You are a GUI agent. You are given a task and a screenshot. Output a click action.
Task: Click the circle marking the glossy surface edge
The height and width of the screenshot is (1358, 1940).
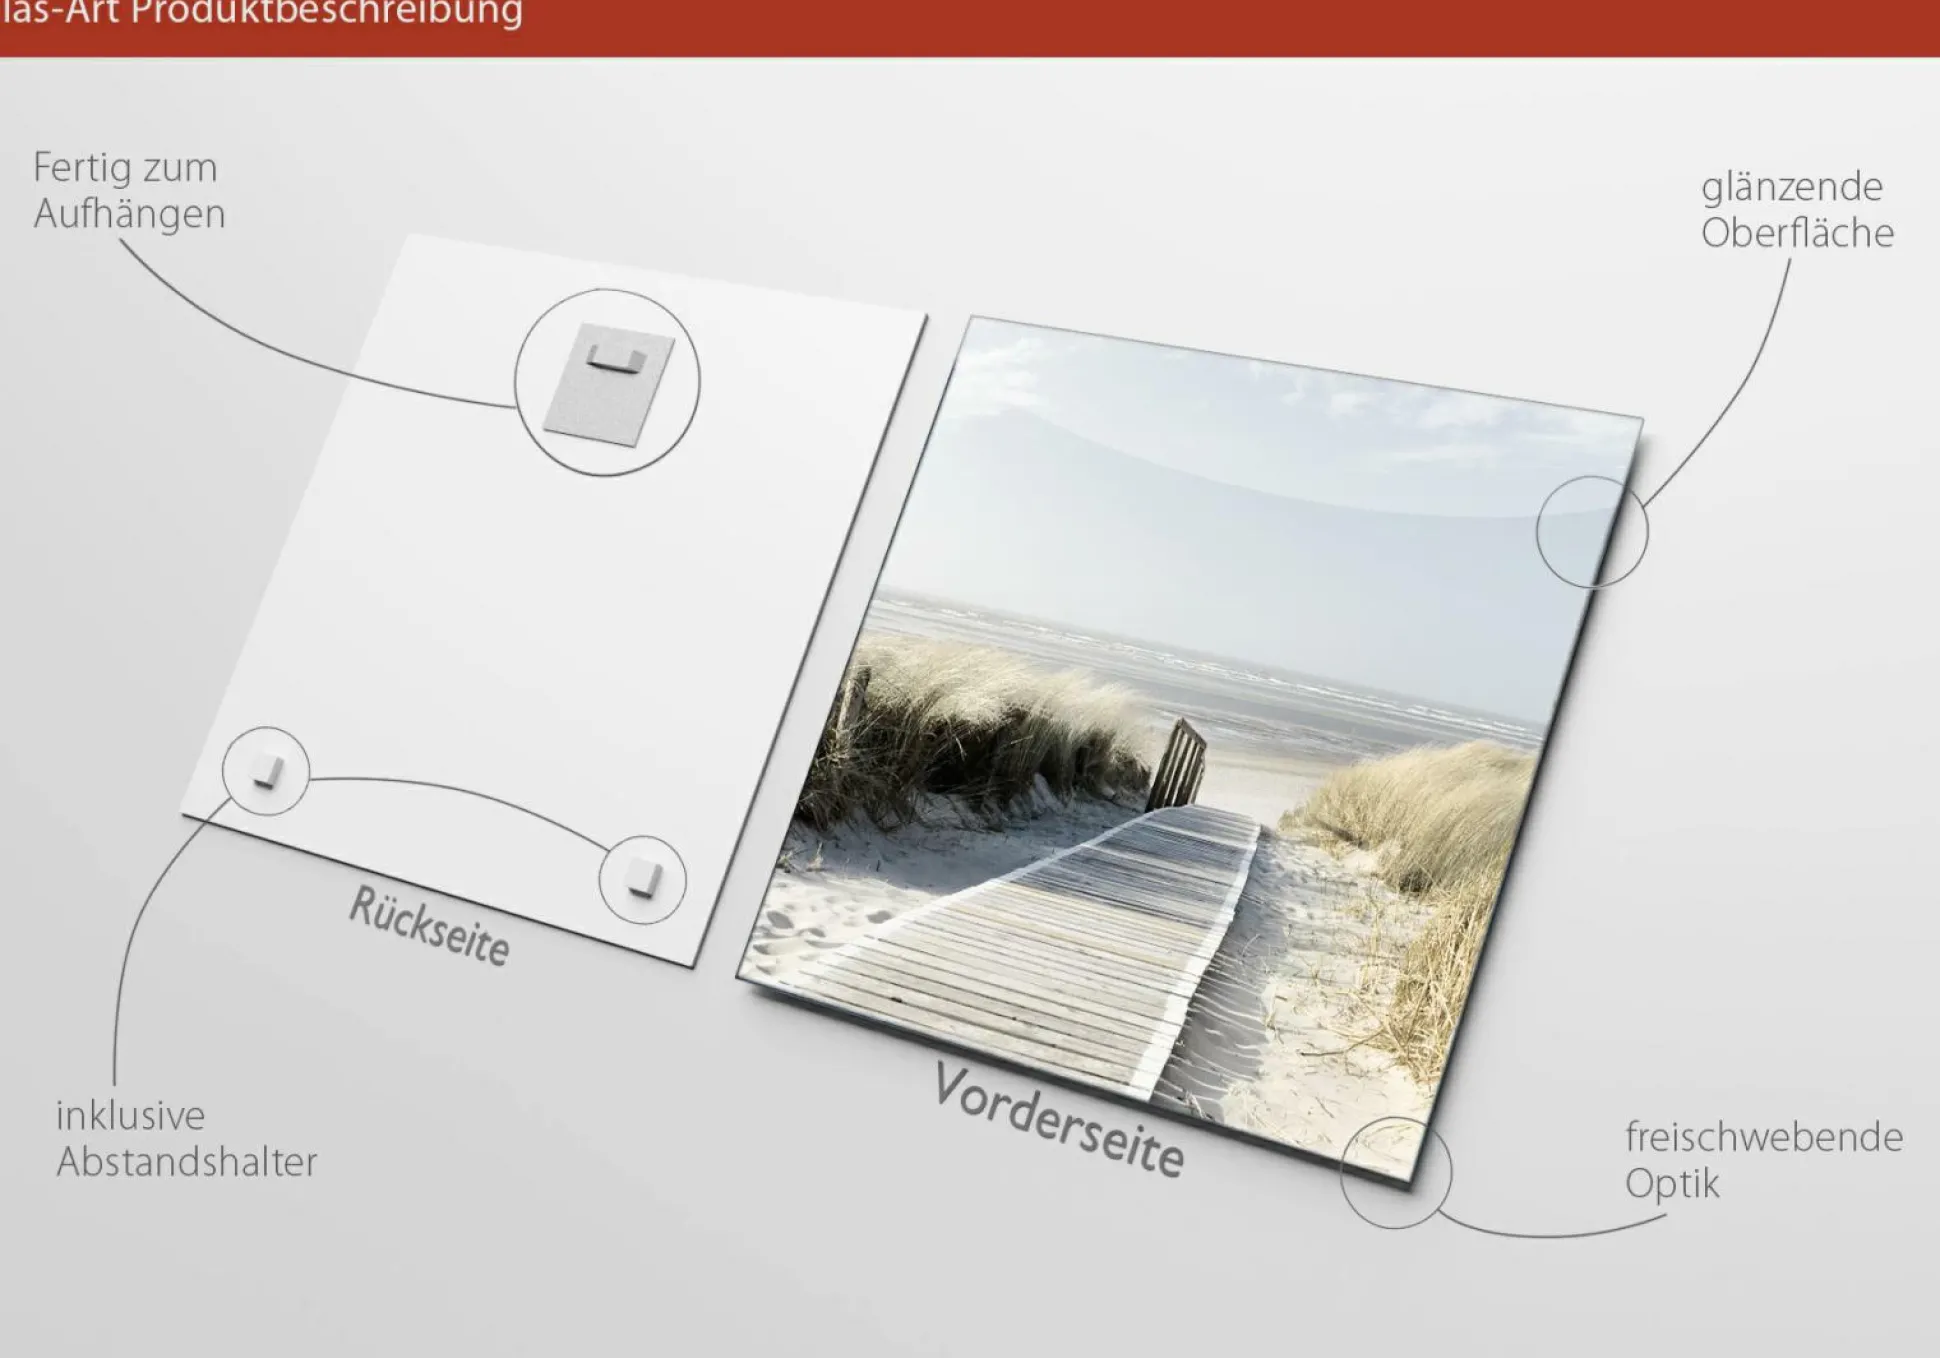[1591, 532]
